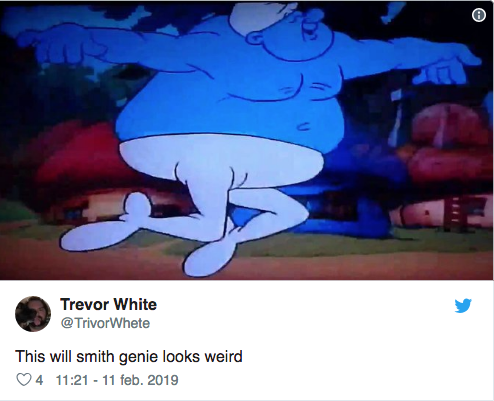The height and width of the screenshot is (401, 494).
Task: Click the character's outstretched left-side hand
Action: coord(62,45)
